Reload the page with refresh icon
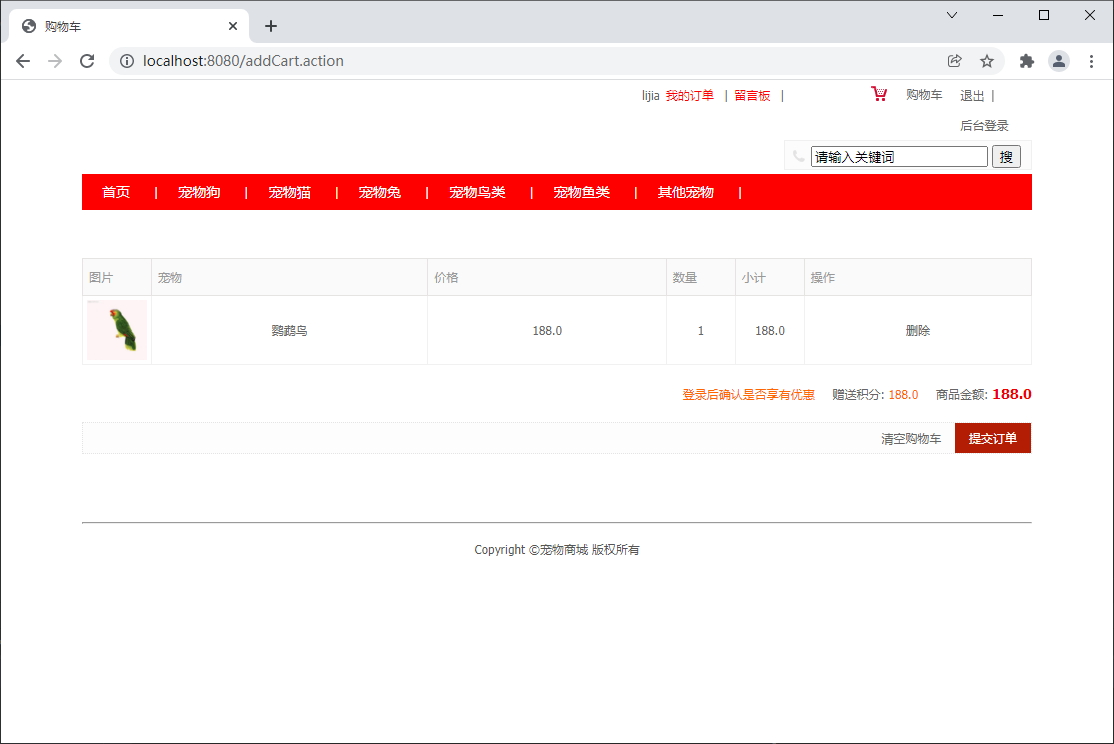The height and width of the screenshot is (744, 1114). click(x=87, y=61)
